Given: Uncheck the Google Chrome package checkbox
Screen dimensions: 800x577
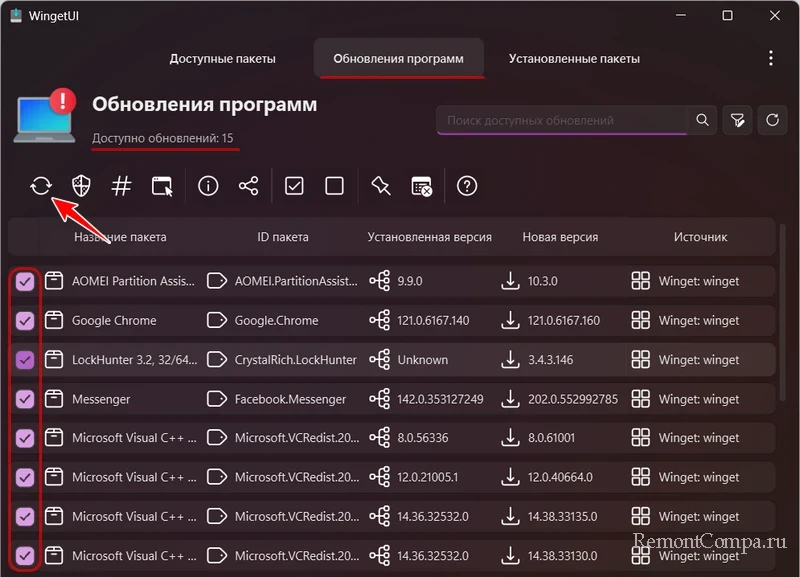Looking at the screenshot, I should point(25,321).
